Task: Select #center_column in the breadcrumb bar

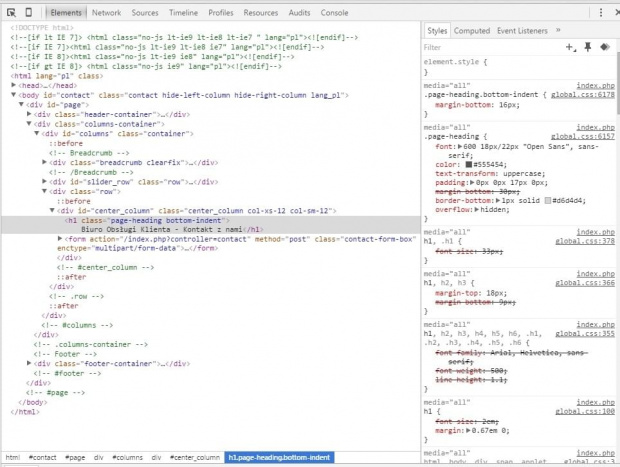Action: [194, 457]
